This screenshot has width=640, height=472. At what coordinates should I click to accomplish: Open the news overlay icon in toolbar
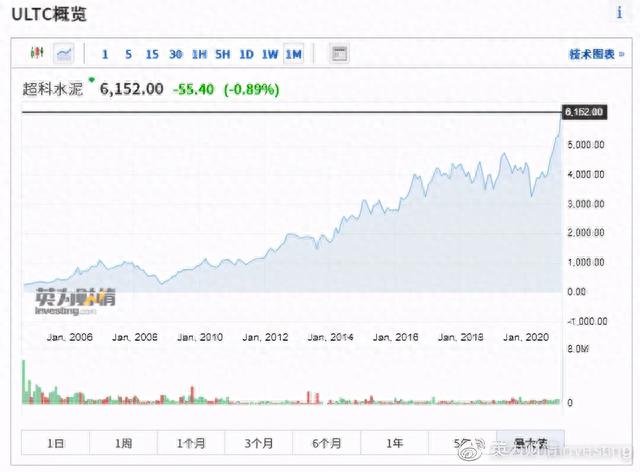point(339,53)
